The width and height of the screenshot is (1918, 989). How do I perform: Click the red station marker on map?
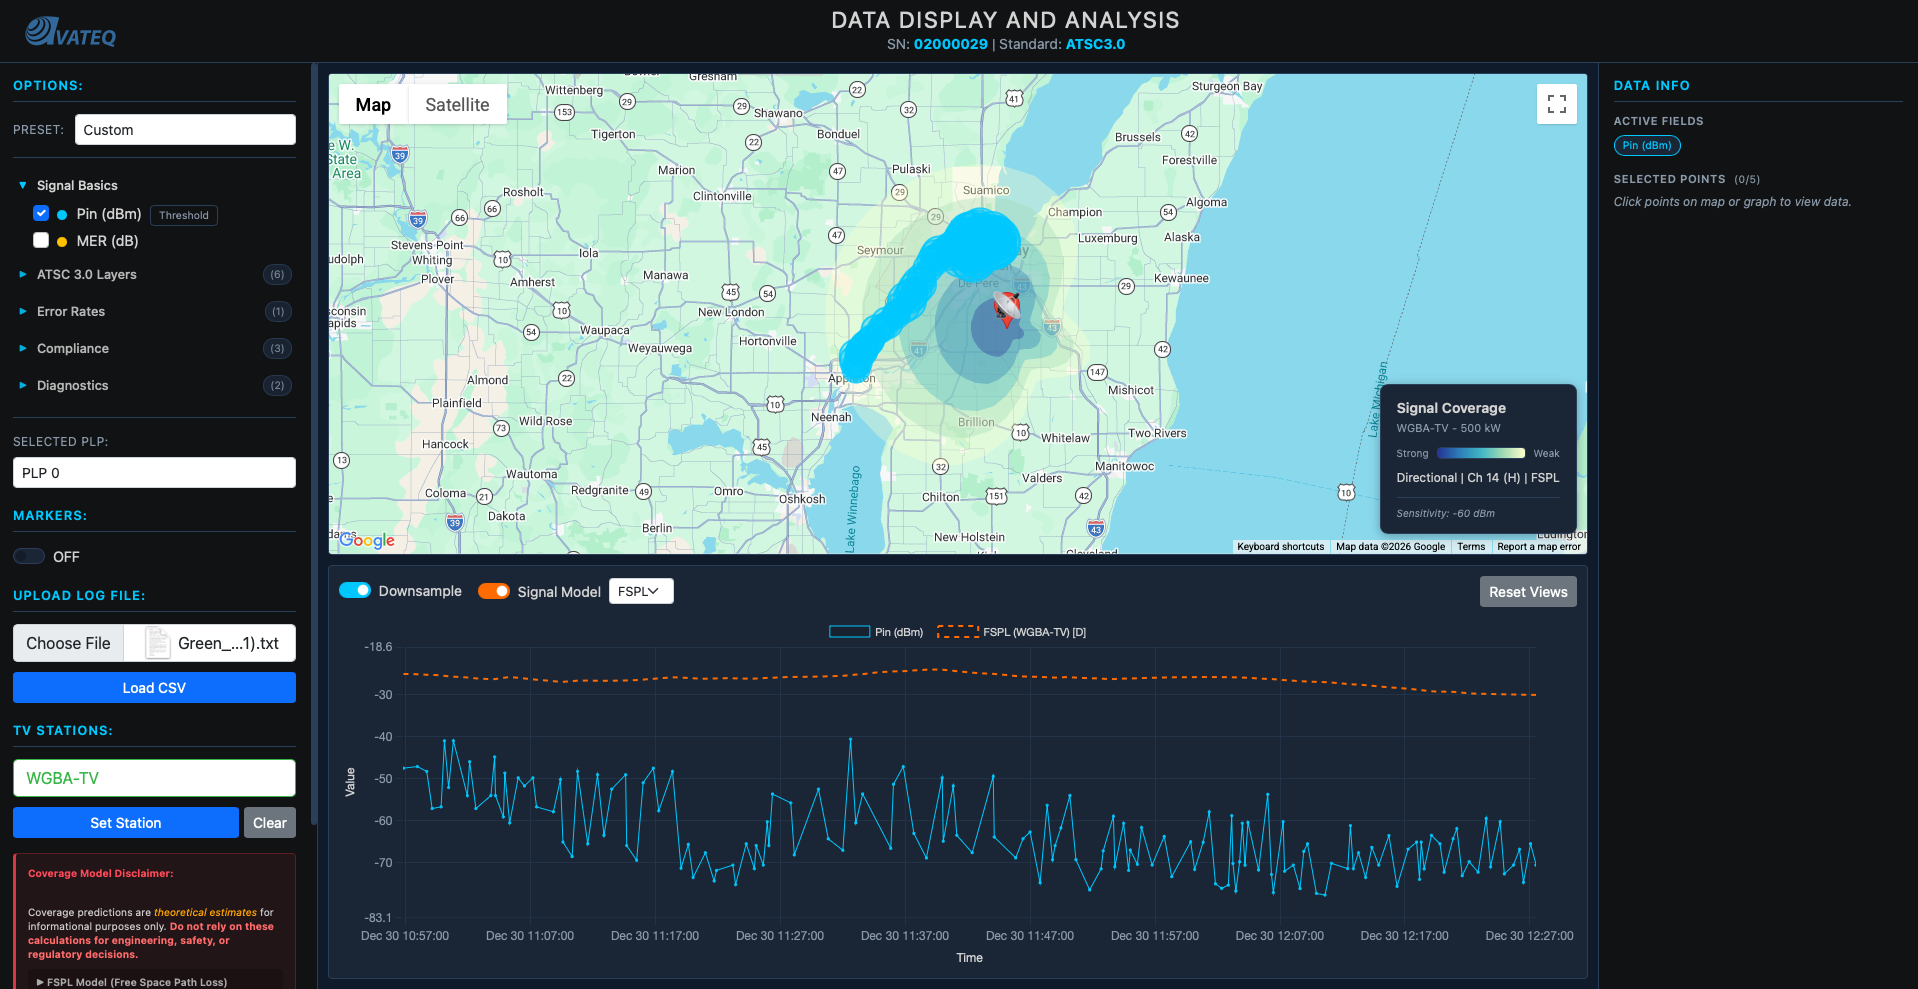coord(1007,310)
